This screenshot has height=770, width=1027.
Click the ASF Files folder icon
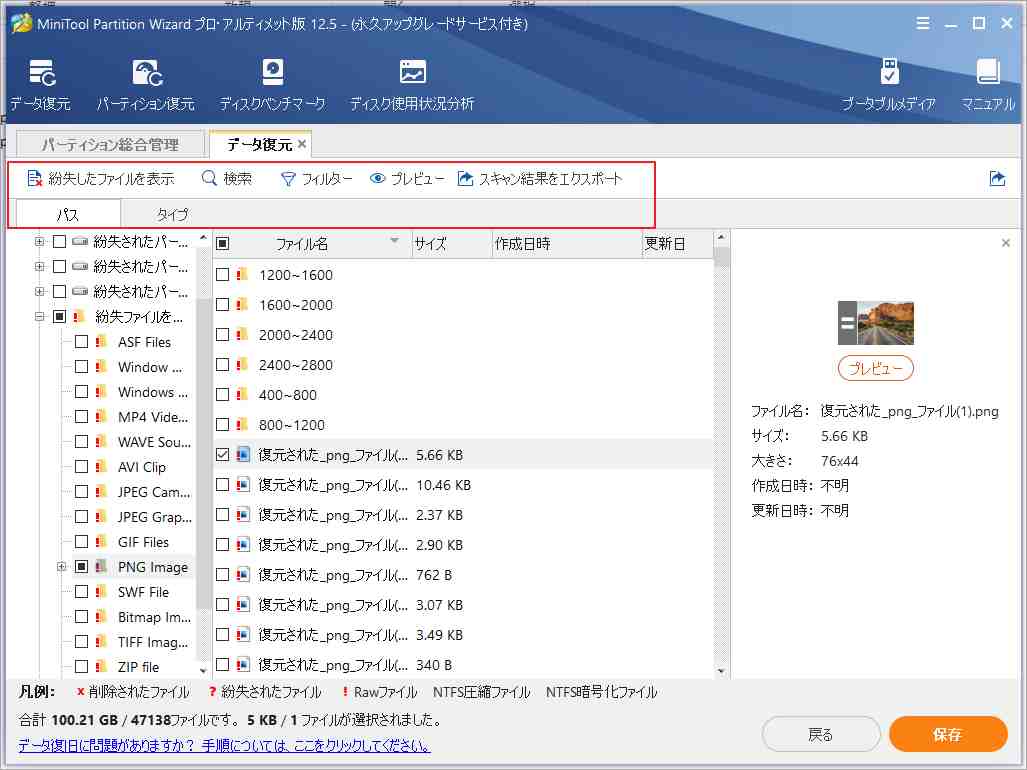102,342
